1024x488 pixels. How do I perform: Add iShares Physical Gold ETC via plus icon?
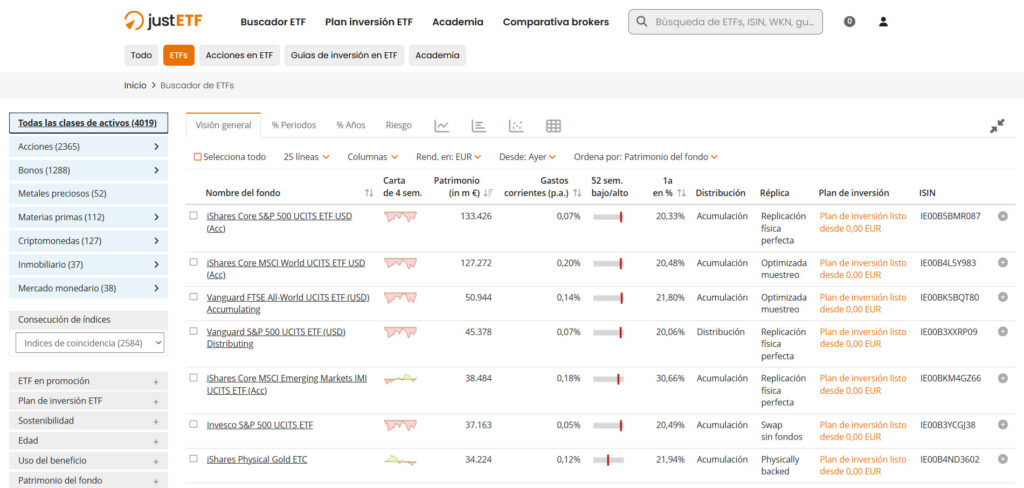1002,459
